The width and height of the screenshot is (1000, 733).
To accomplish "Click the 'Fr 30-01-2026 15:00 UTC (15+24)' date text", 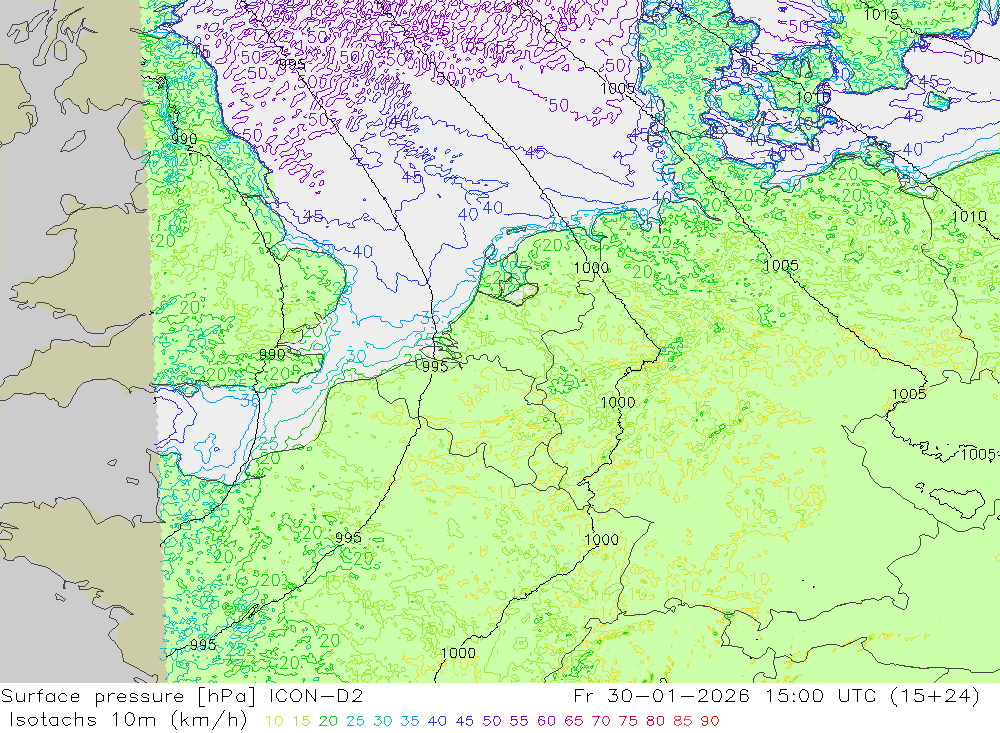I will (x=776, y=696).
